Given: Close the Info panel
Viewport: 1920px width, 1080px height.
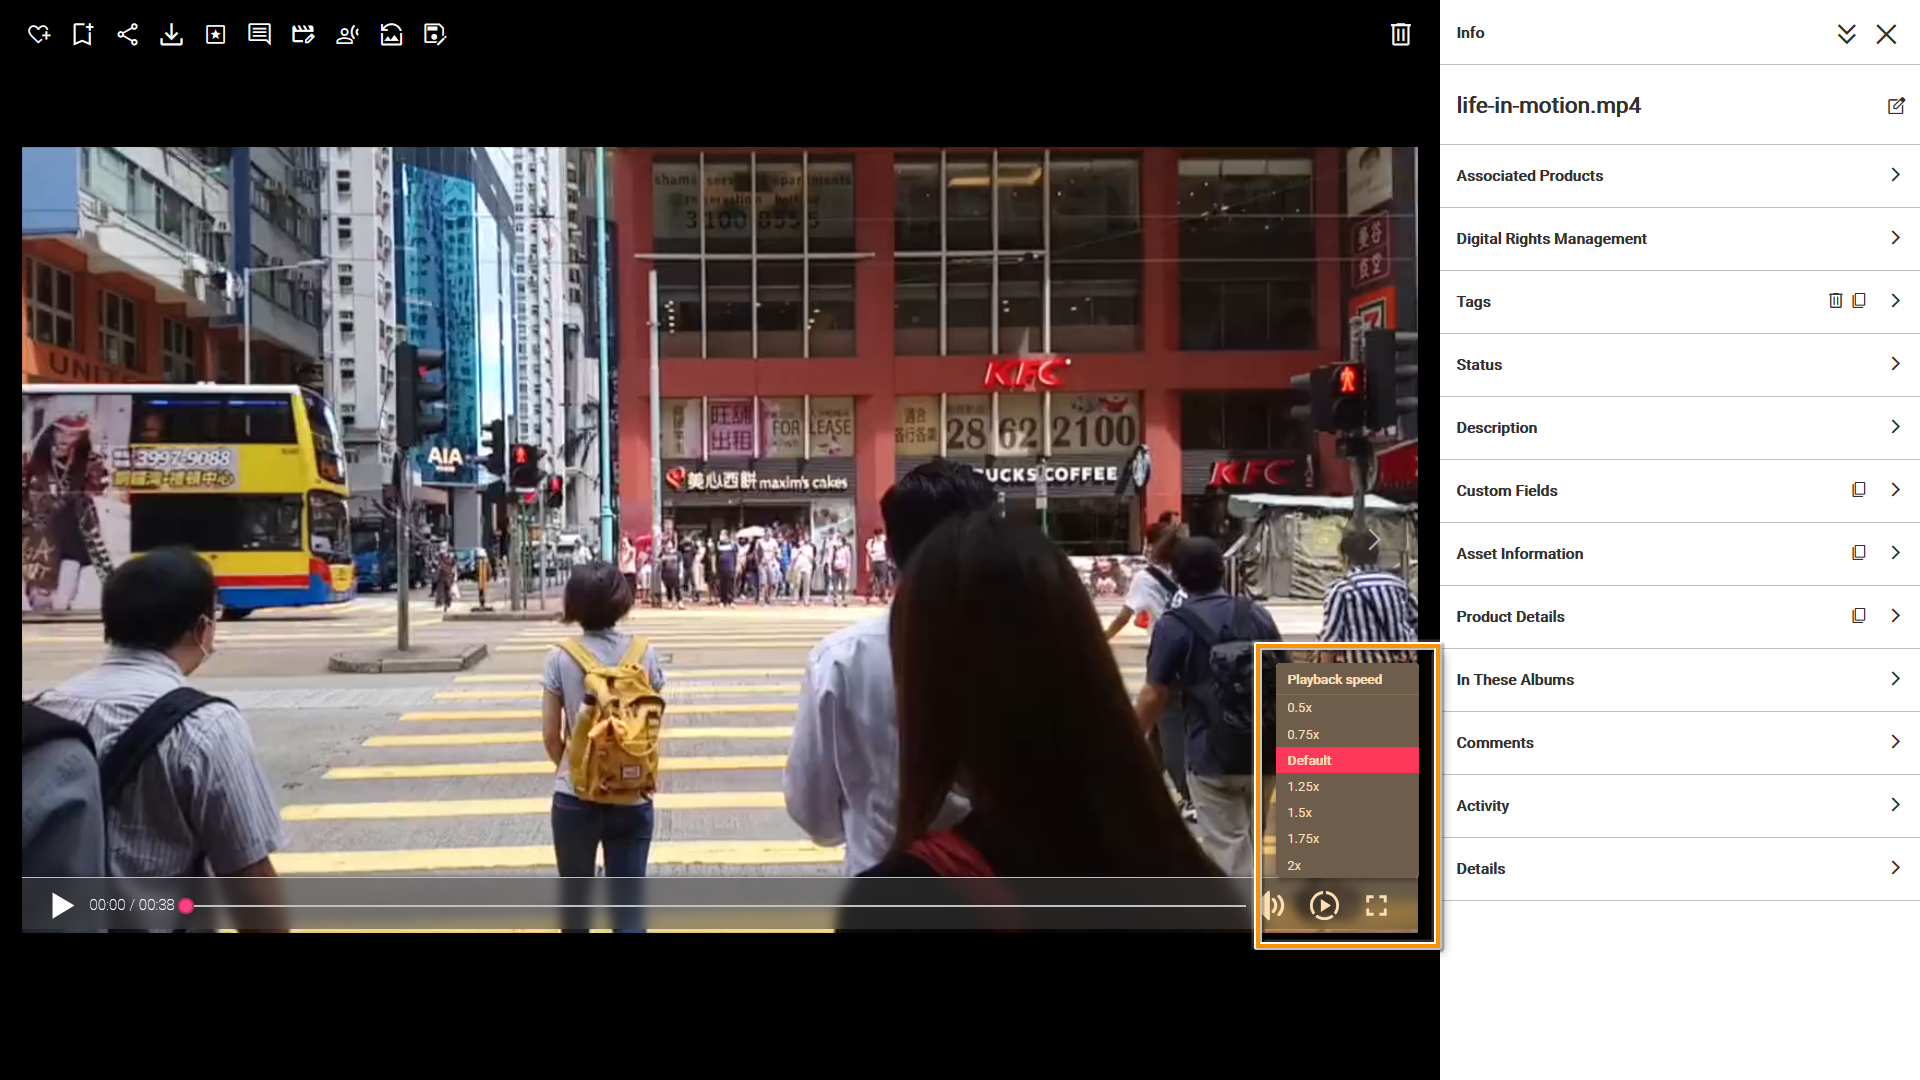Looking at the screenshot, I should click(1886, 34).
